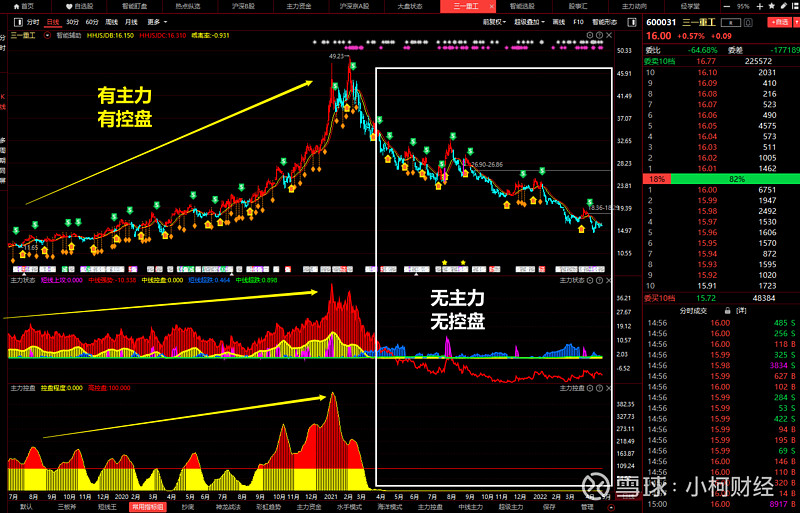Screen dimensions: 800x513
Task: Toggle the left panel layout icon
Action: point(18,22)
